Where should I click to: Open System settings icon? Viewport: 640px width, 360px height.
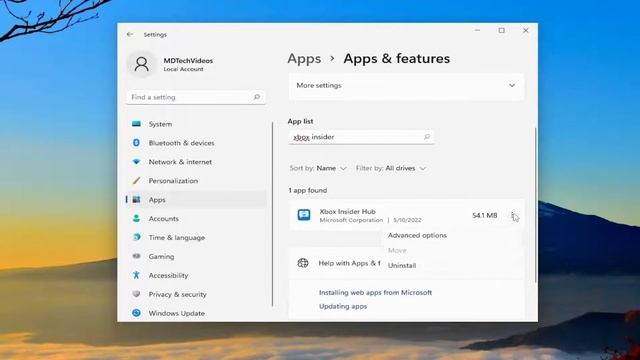pos(136,124)
